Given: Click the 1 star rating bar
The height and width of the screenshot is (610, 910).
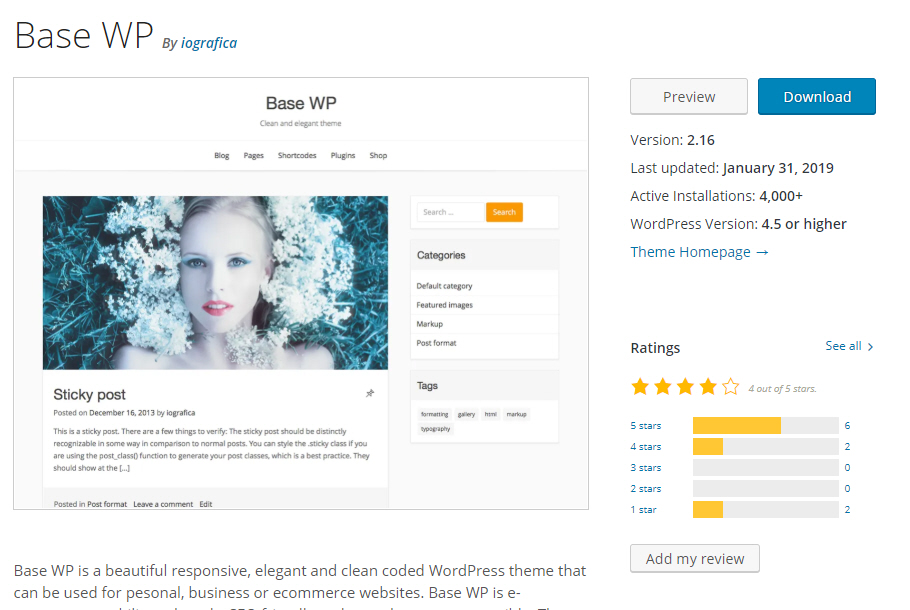Looking at the screenshot, I should (765, 510).
